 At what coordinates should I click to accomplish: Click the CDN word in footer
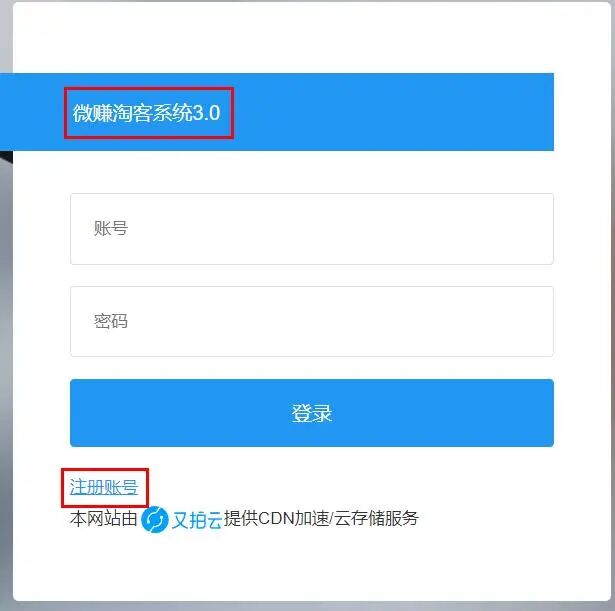[x=276, y=518]
